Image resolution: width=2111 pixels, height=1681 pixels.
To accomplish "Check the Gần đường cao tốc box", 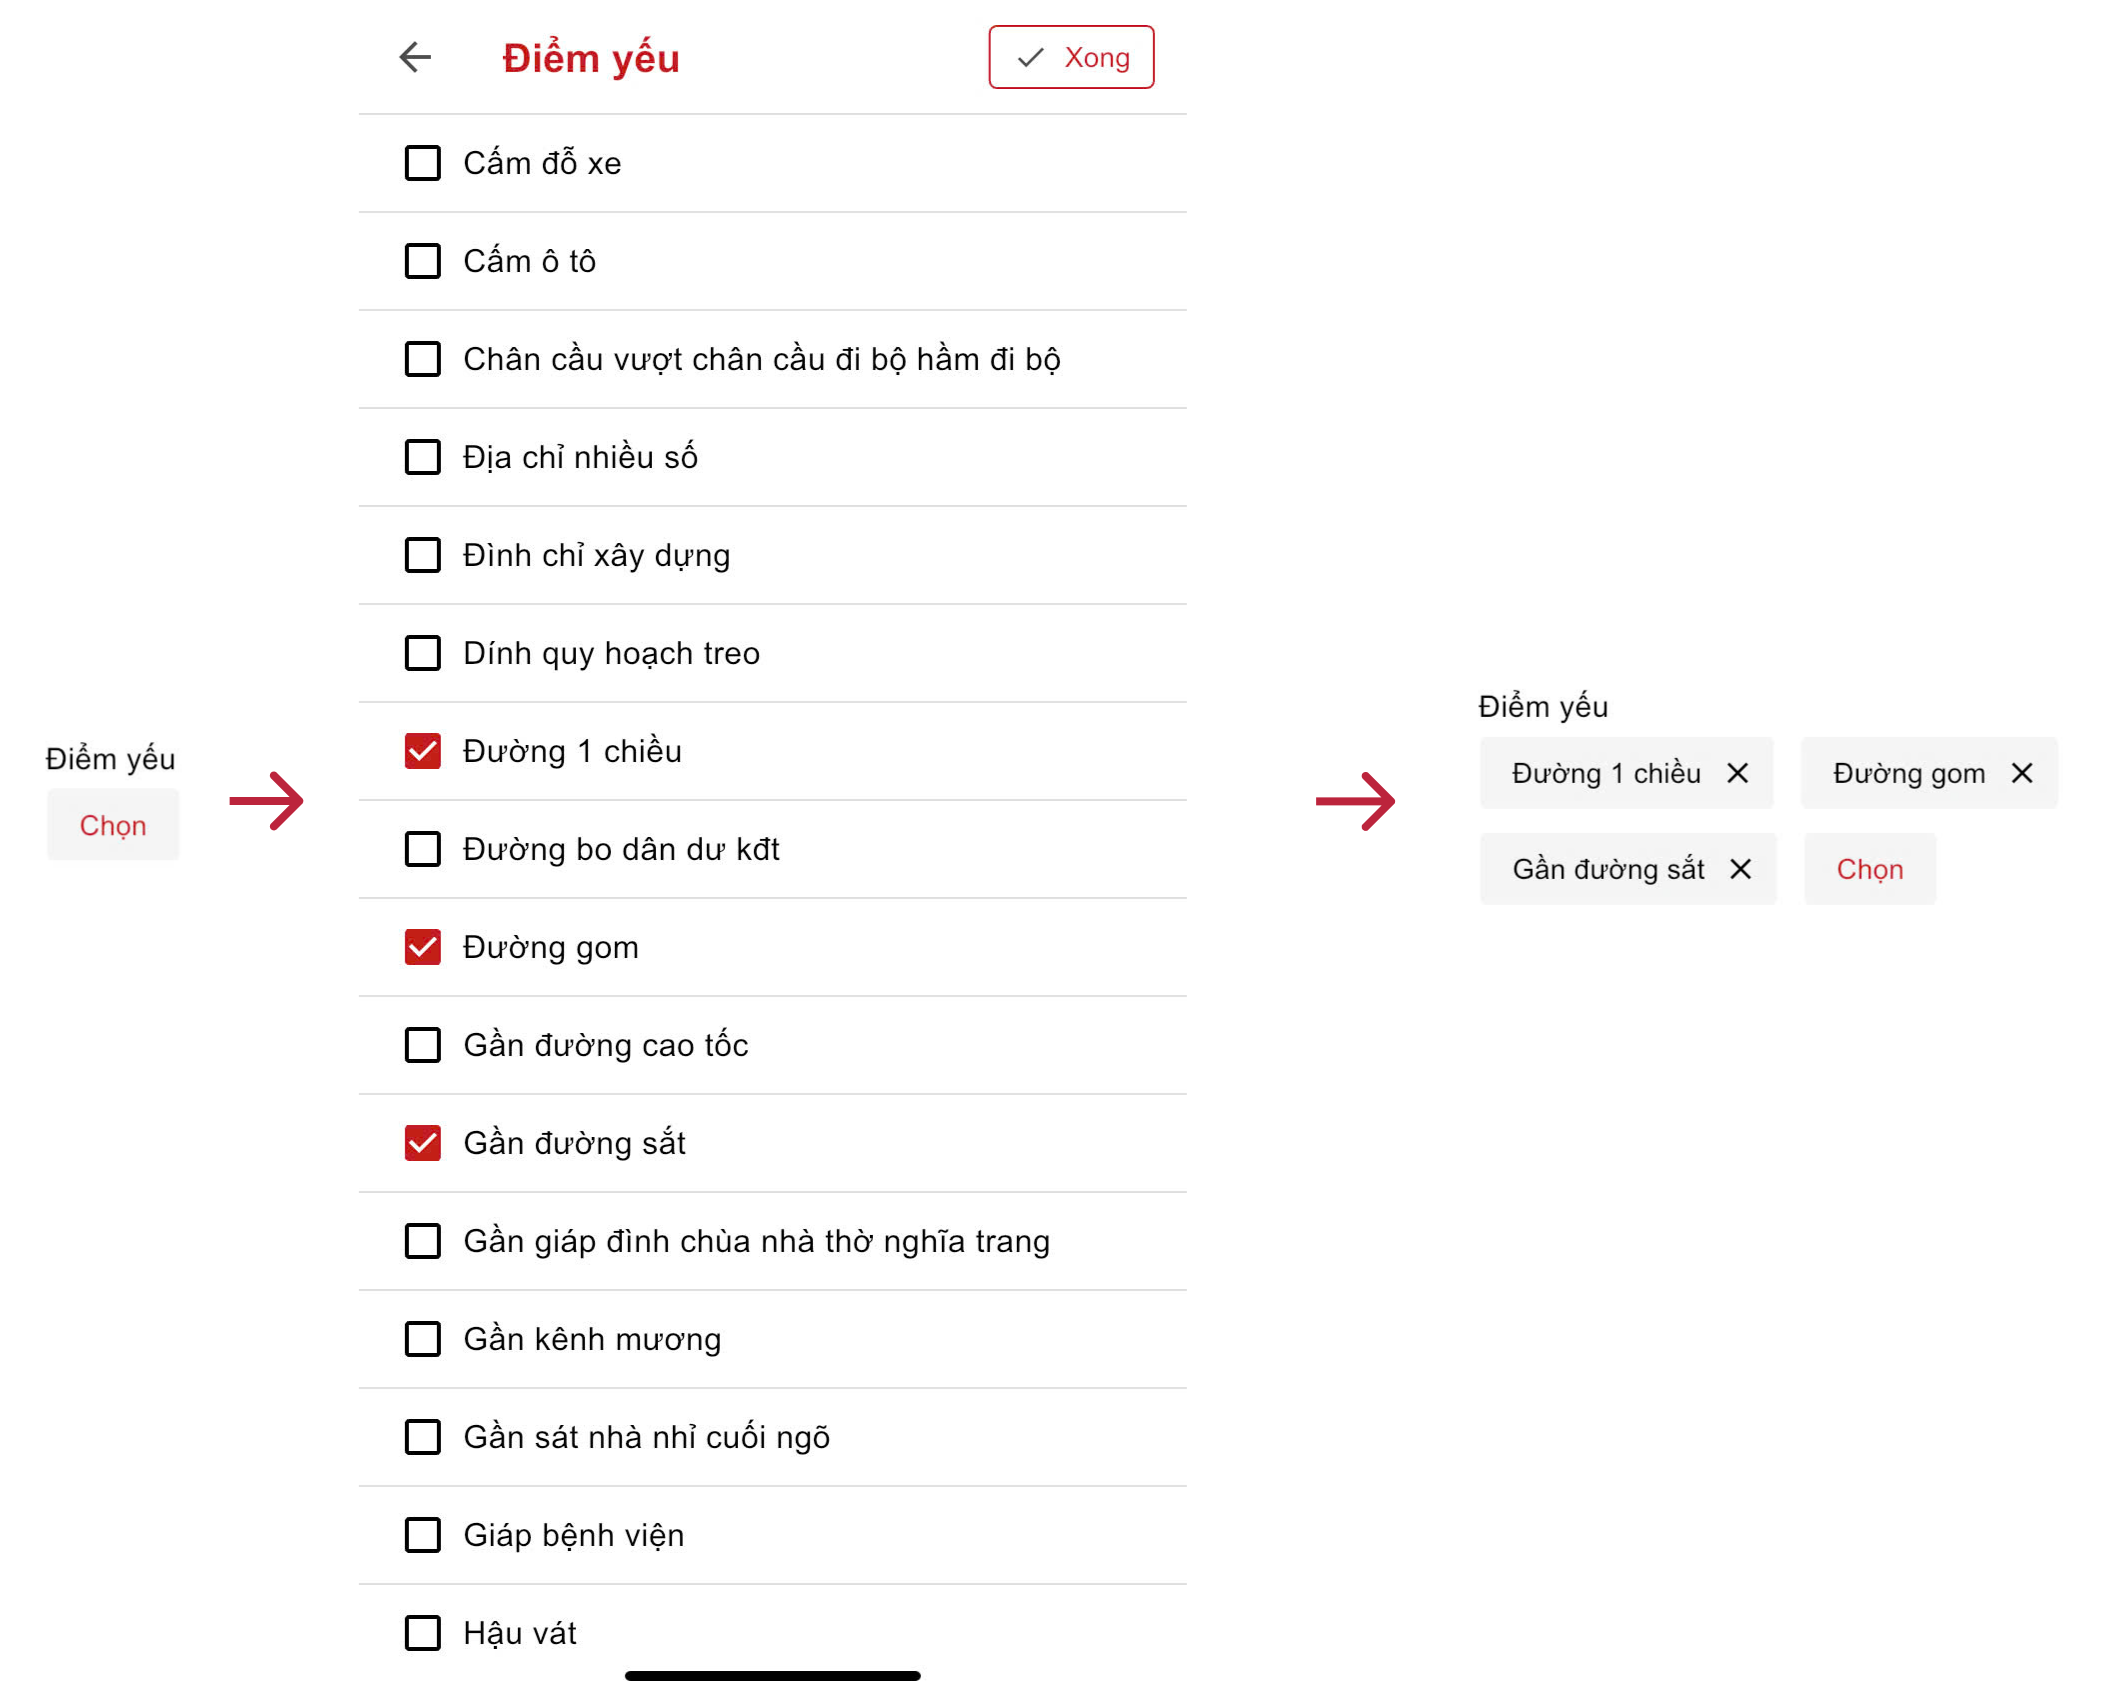I will pyautogui.click(x=422, y=1045).
